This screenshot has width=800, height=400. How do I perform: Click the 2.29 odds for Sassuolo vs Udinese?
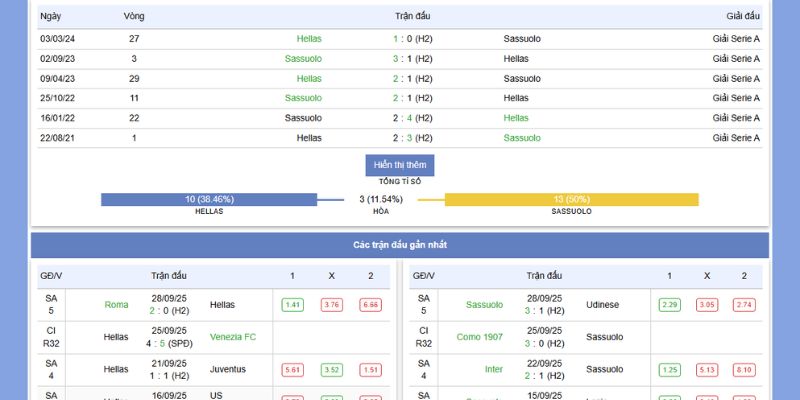(x=670, y=305)
